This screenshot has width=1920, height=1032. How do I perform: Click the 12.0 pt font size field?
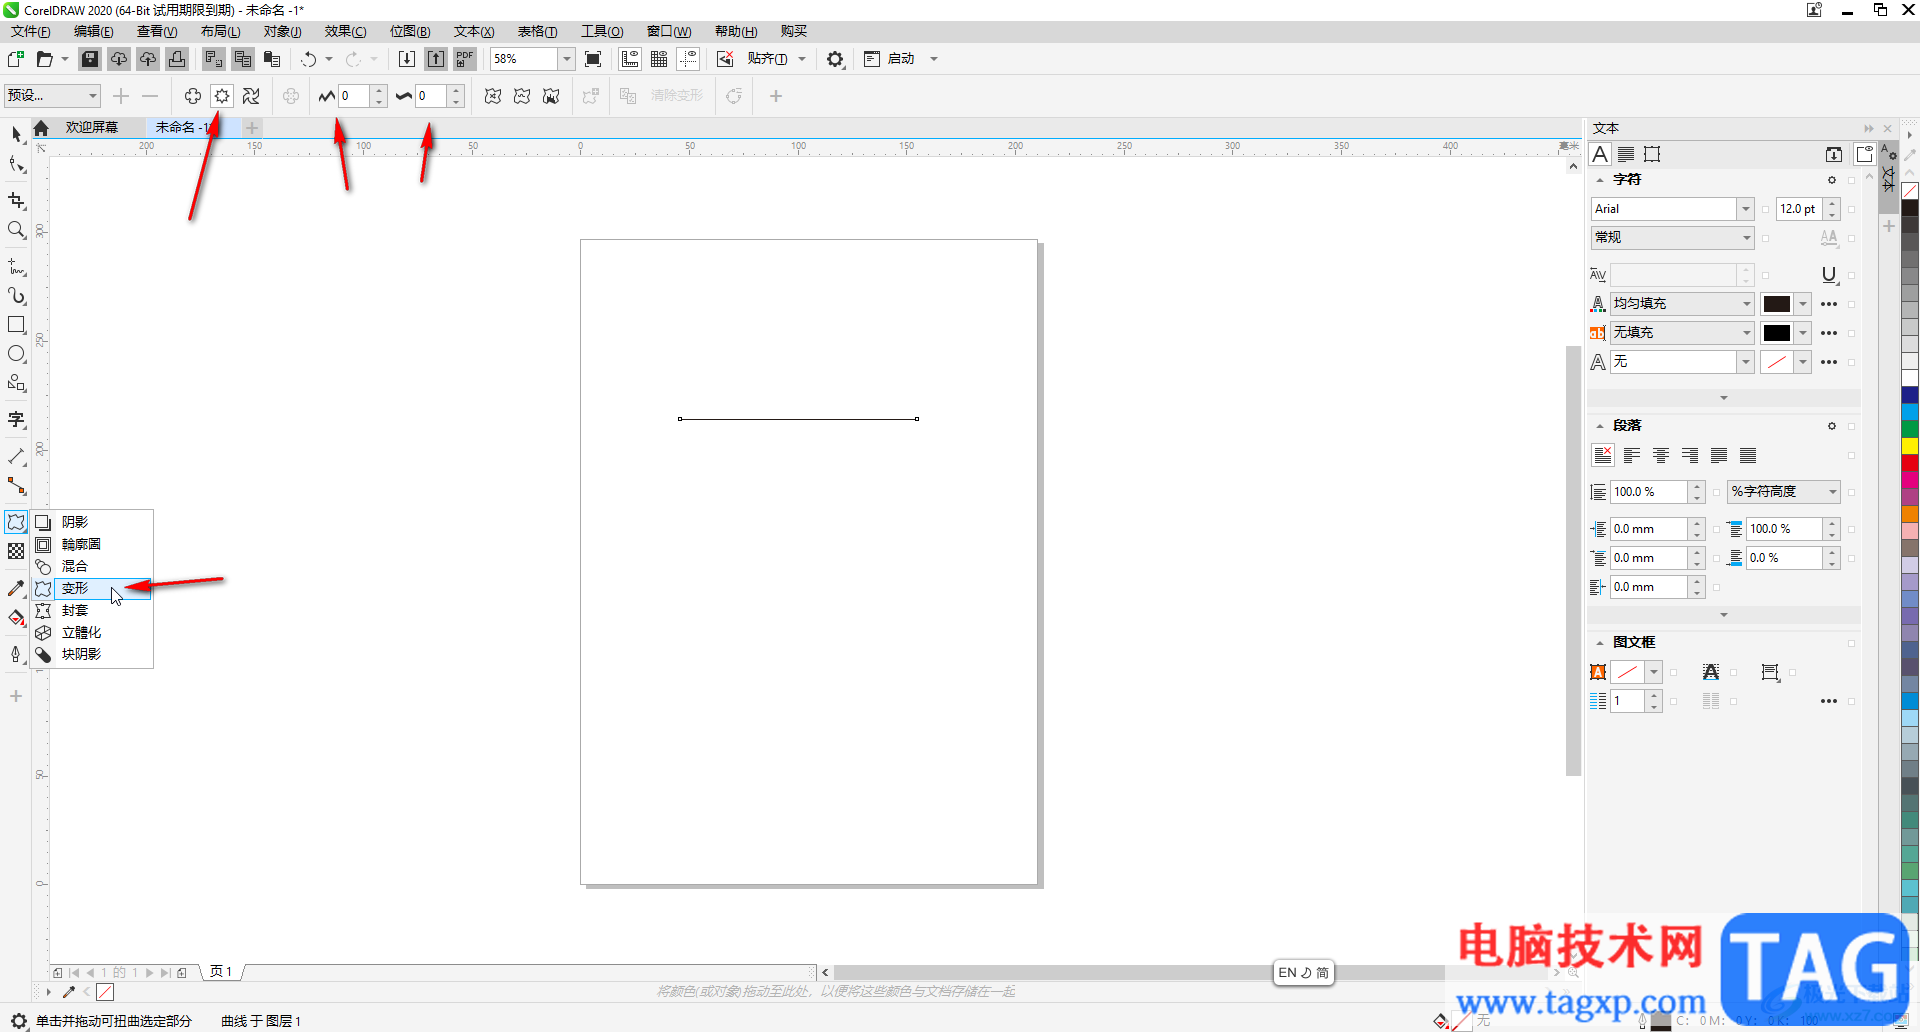pyautogui.click(x=1800, y=209)
